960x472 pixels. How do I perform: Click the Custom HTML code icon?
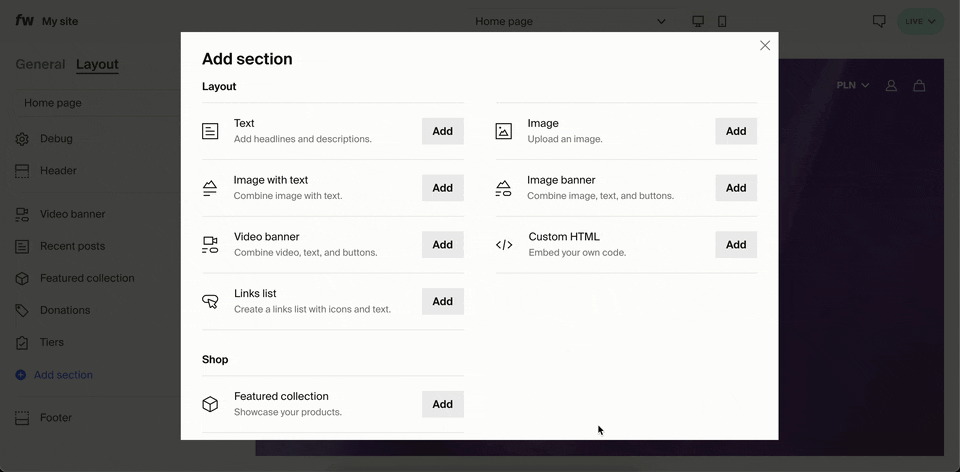click(504, 245)
